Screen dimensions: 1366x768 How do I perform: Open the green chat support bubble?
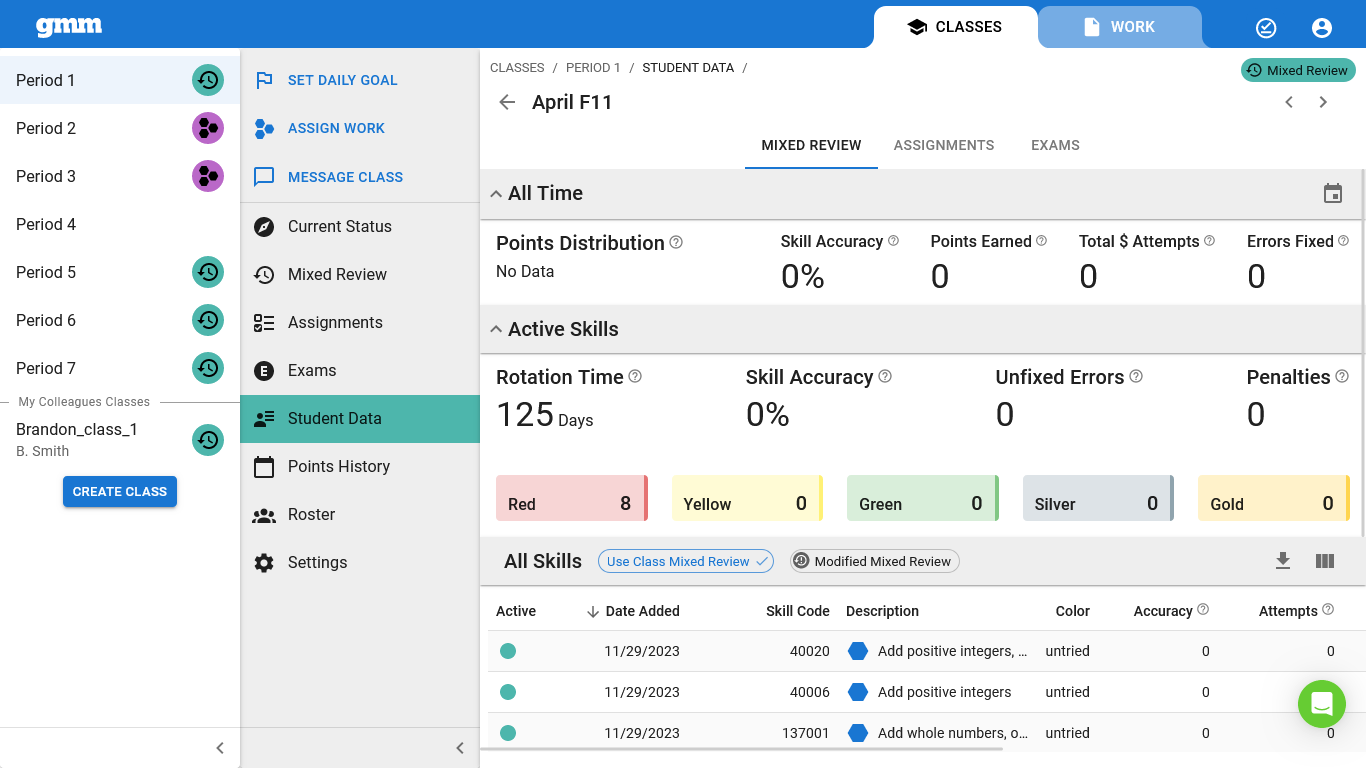coord(1322,703)
